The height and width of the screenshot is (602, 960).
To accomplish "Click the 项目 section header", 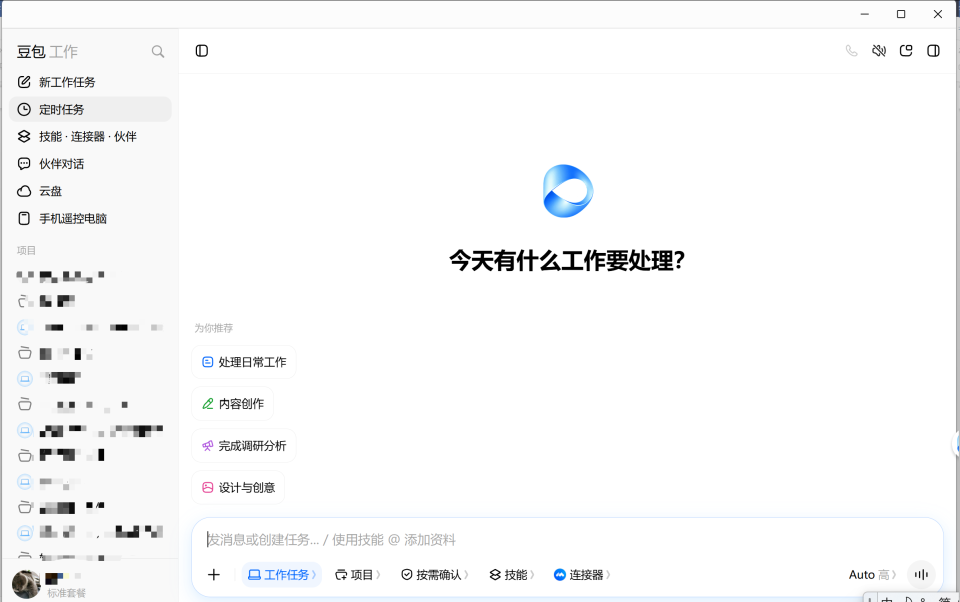I will 26,250.
